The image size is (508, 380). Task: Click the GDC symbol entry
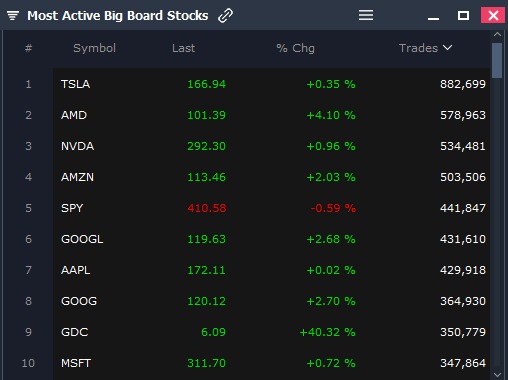click(75, 332)
